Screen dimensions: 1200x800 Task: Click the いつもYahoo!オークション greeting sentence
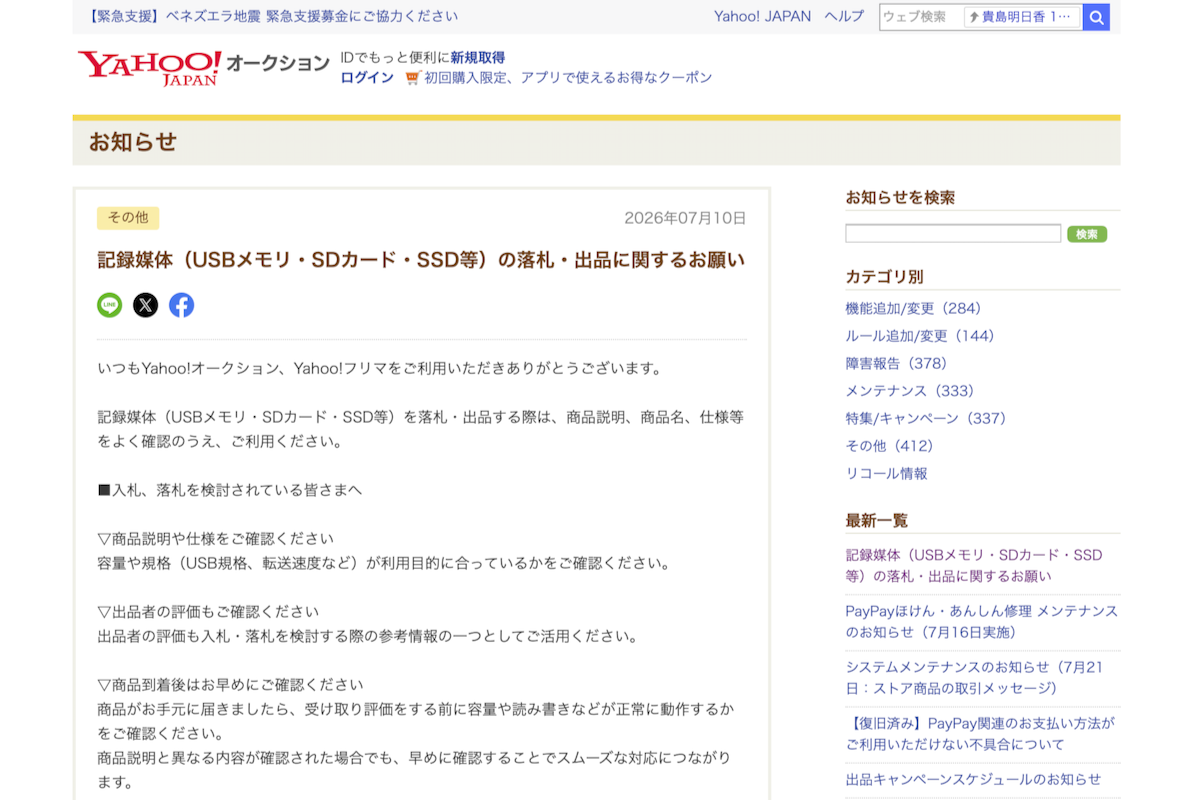point(380,368)
